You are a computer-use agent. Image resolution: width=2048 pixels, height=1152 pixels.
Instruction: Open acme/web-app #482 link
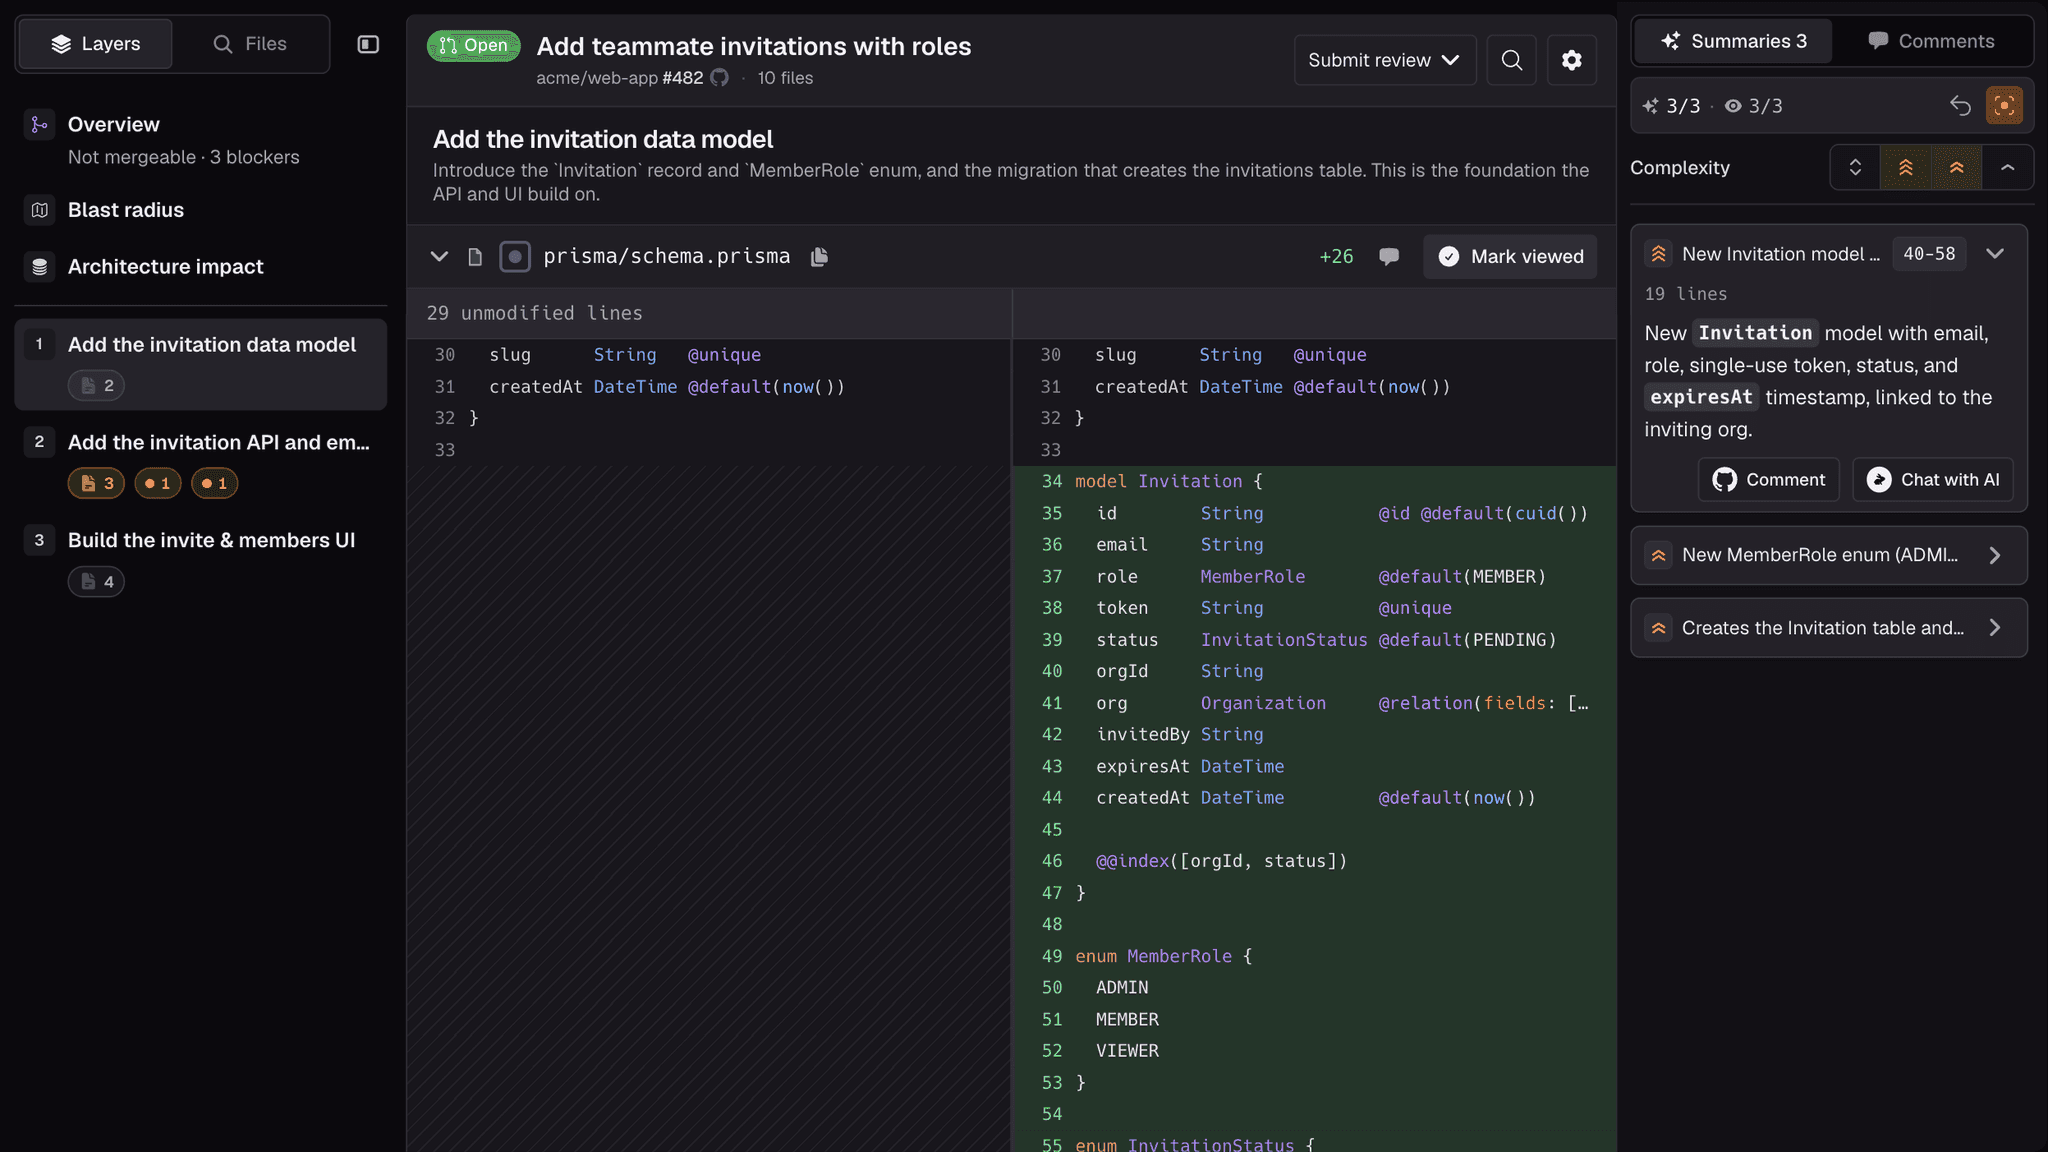[619, 78]
